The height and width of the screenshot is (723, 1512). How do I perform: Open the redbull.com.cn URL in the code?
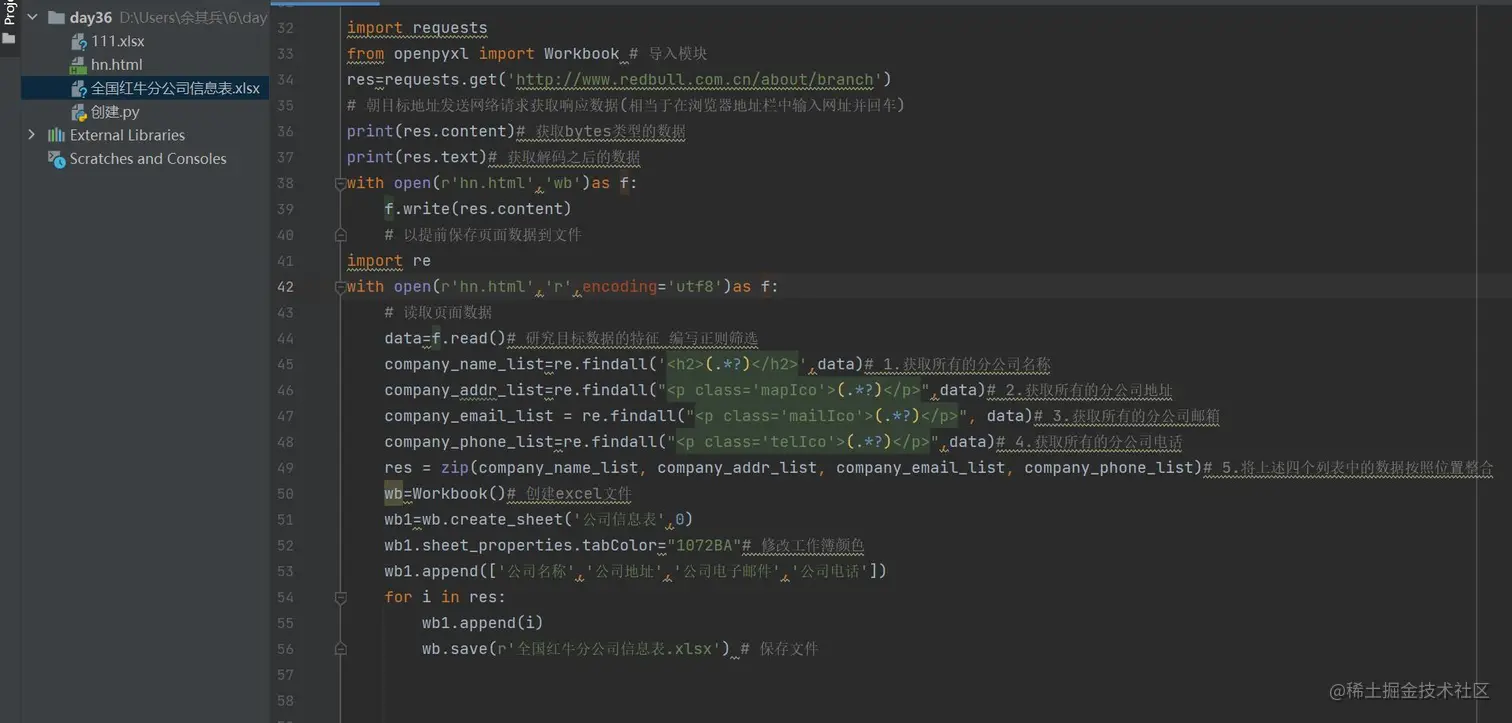click(x=695, y=80)
